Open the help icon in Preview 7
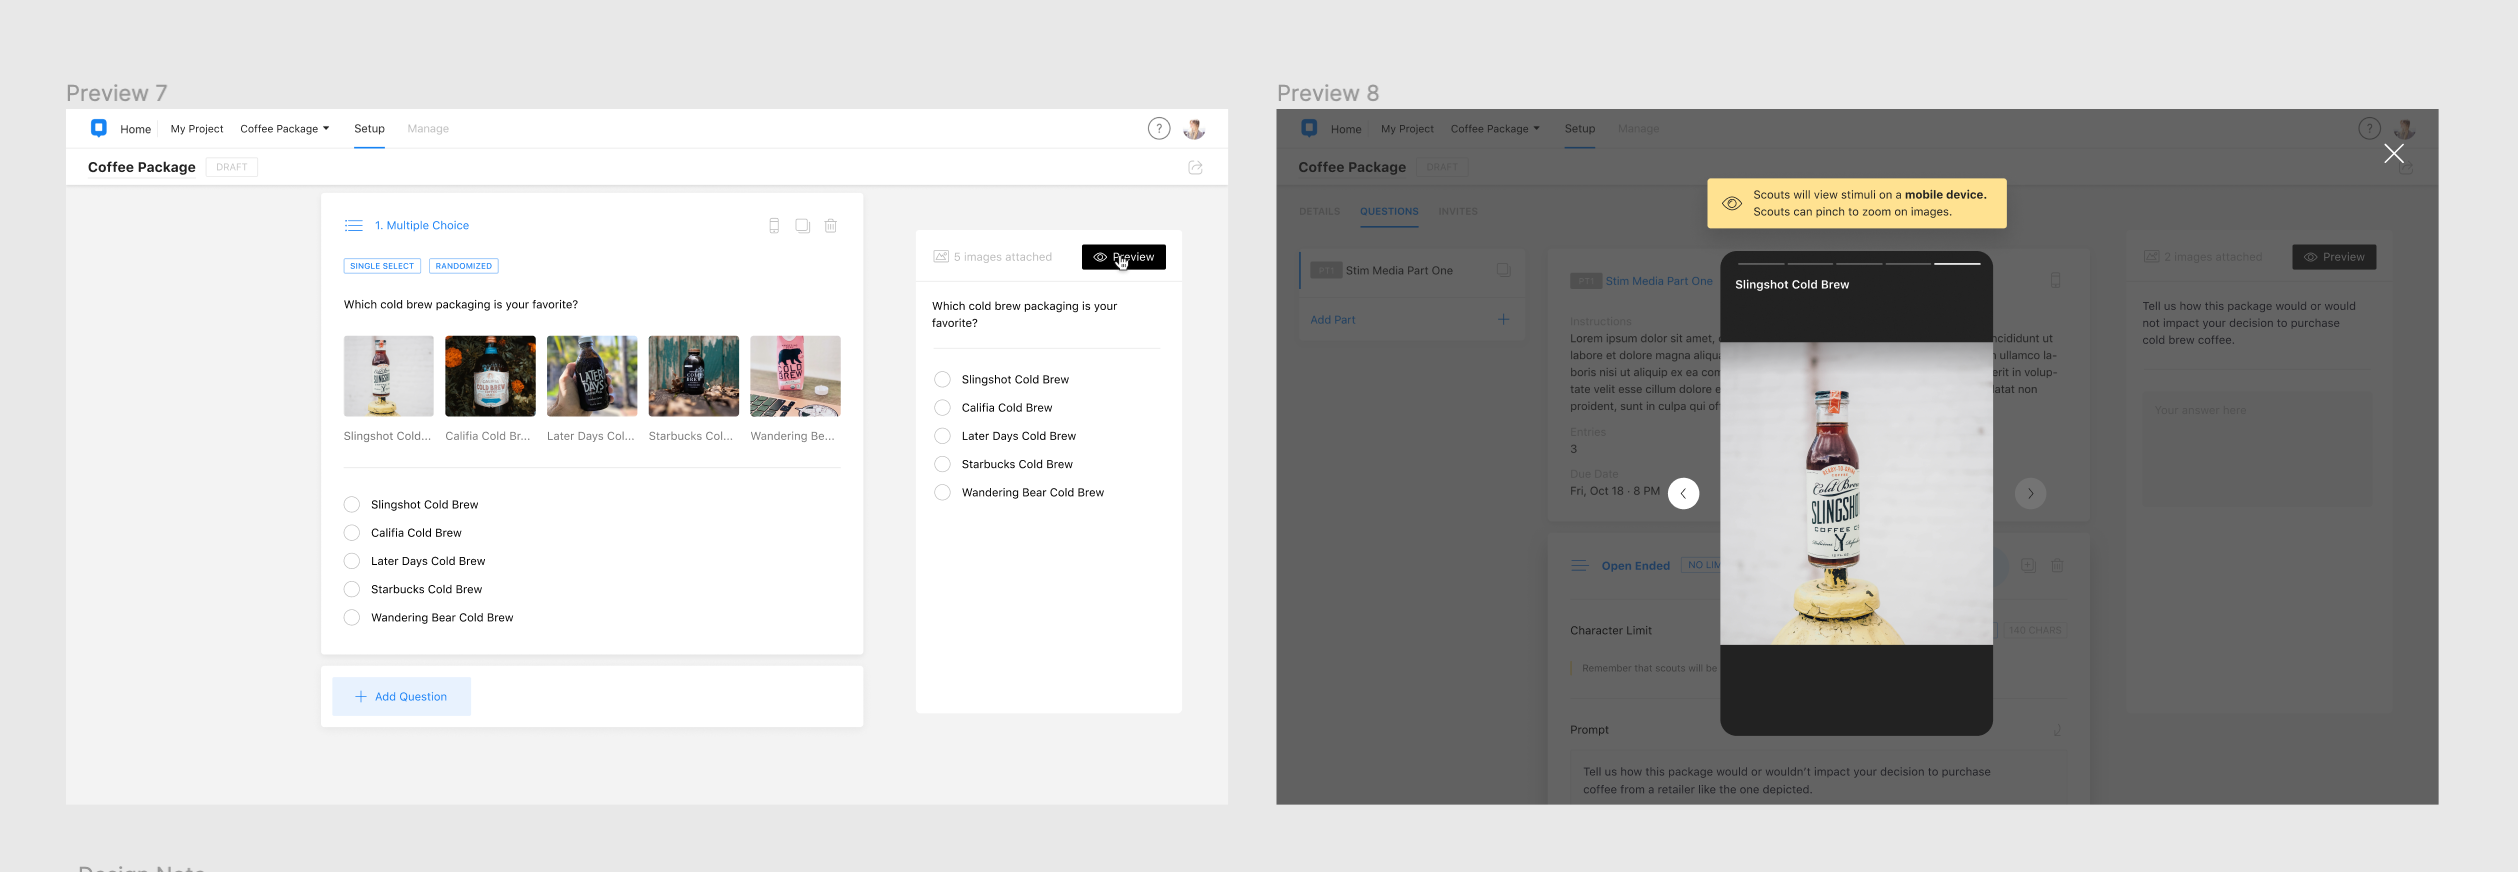 pyautogui.click(x=1159, y=128)
